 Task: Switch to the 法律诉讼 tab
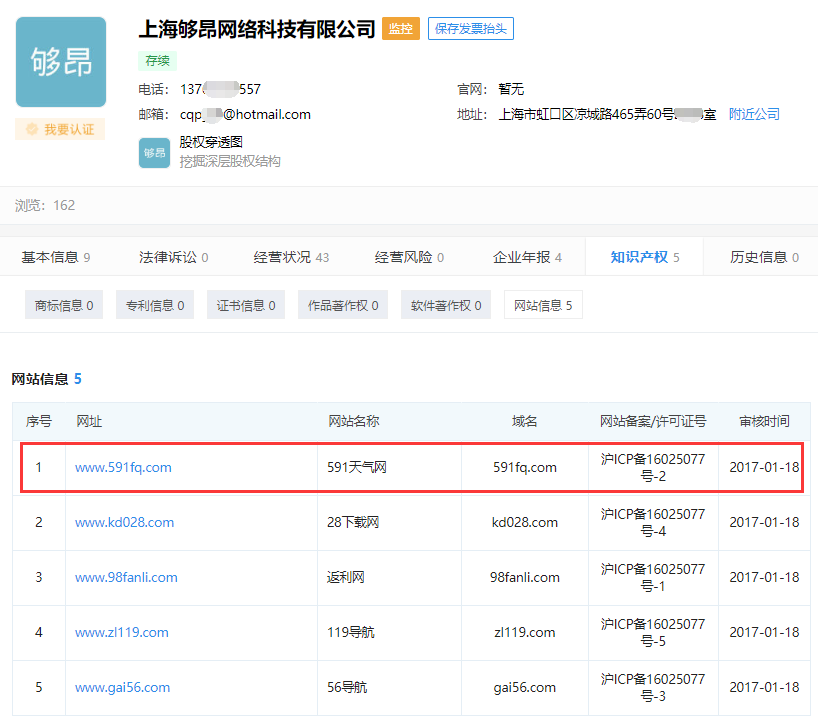tap(173, 257)
